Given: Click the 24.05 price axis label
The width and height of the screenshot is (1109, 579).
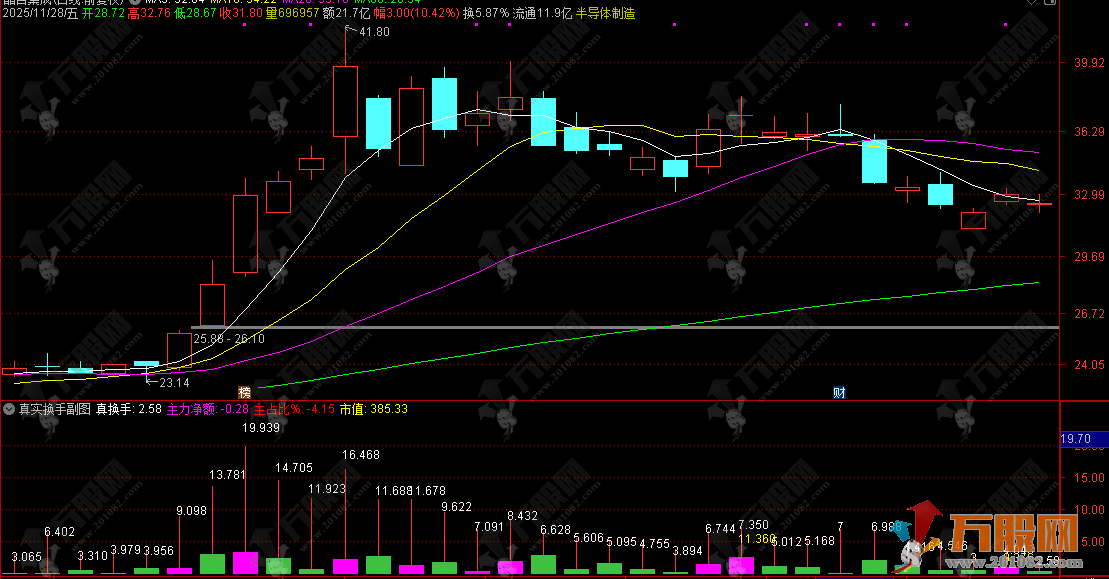Looking at the screenshot, I should pyautogui.click(x=1089, y=364).
